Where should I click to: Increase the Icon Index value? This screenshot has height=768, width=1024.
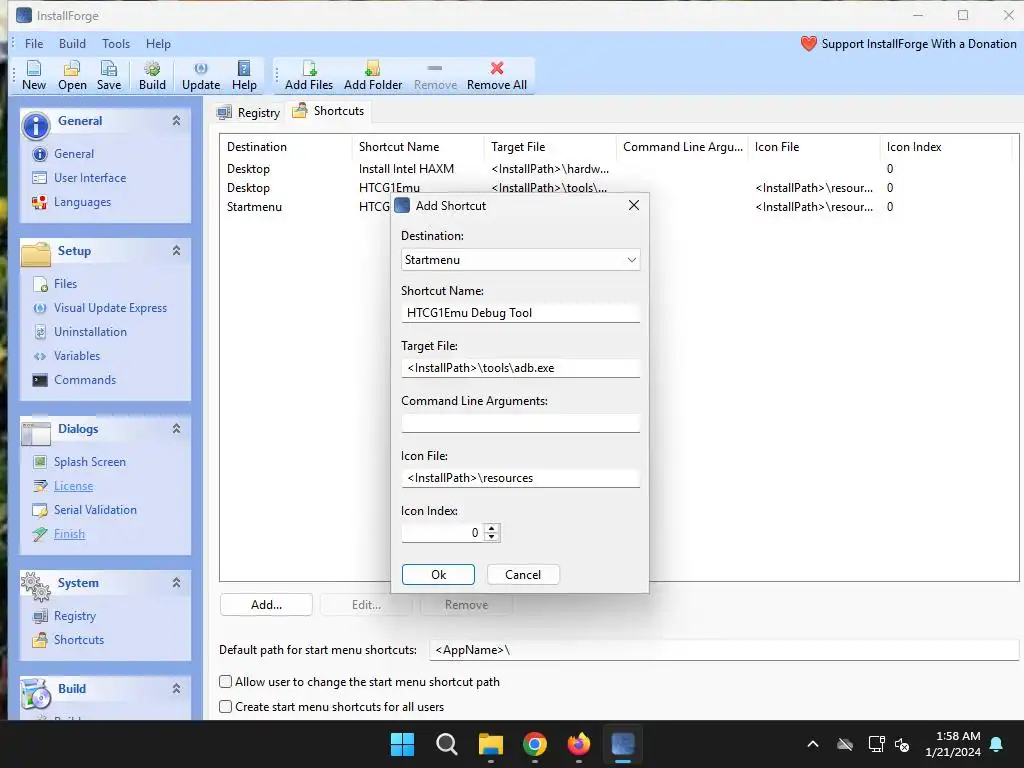(492, 528)
